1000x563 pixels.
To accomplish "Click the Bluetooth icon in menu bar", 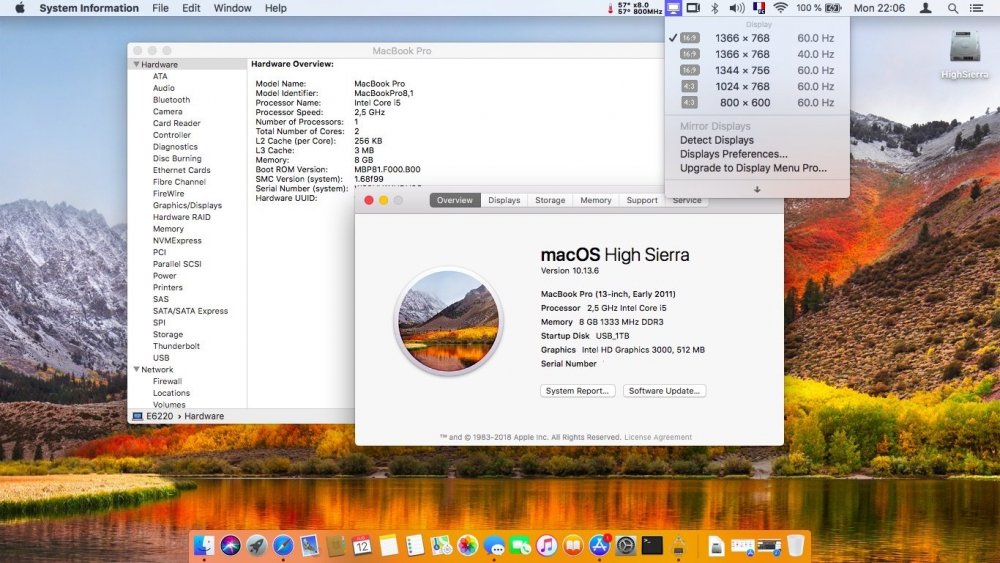I will click(x=715, y=8).
